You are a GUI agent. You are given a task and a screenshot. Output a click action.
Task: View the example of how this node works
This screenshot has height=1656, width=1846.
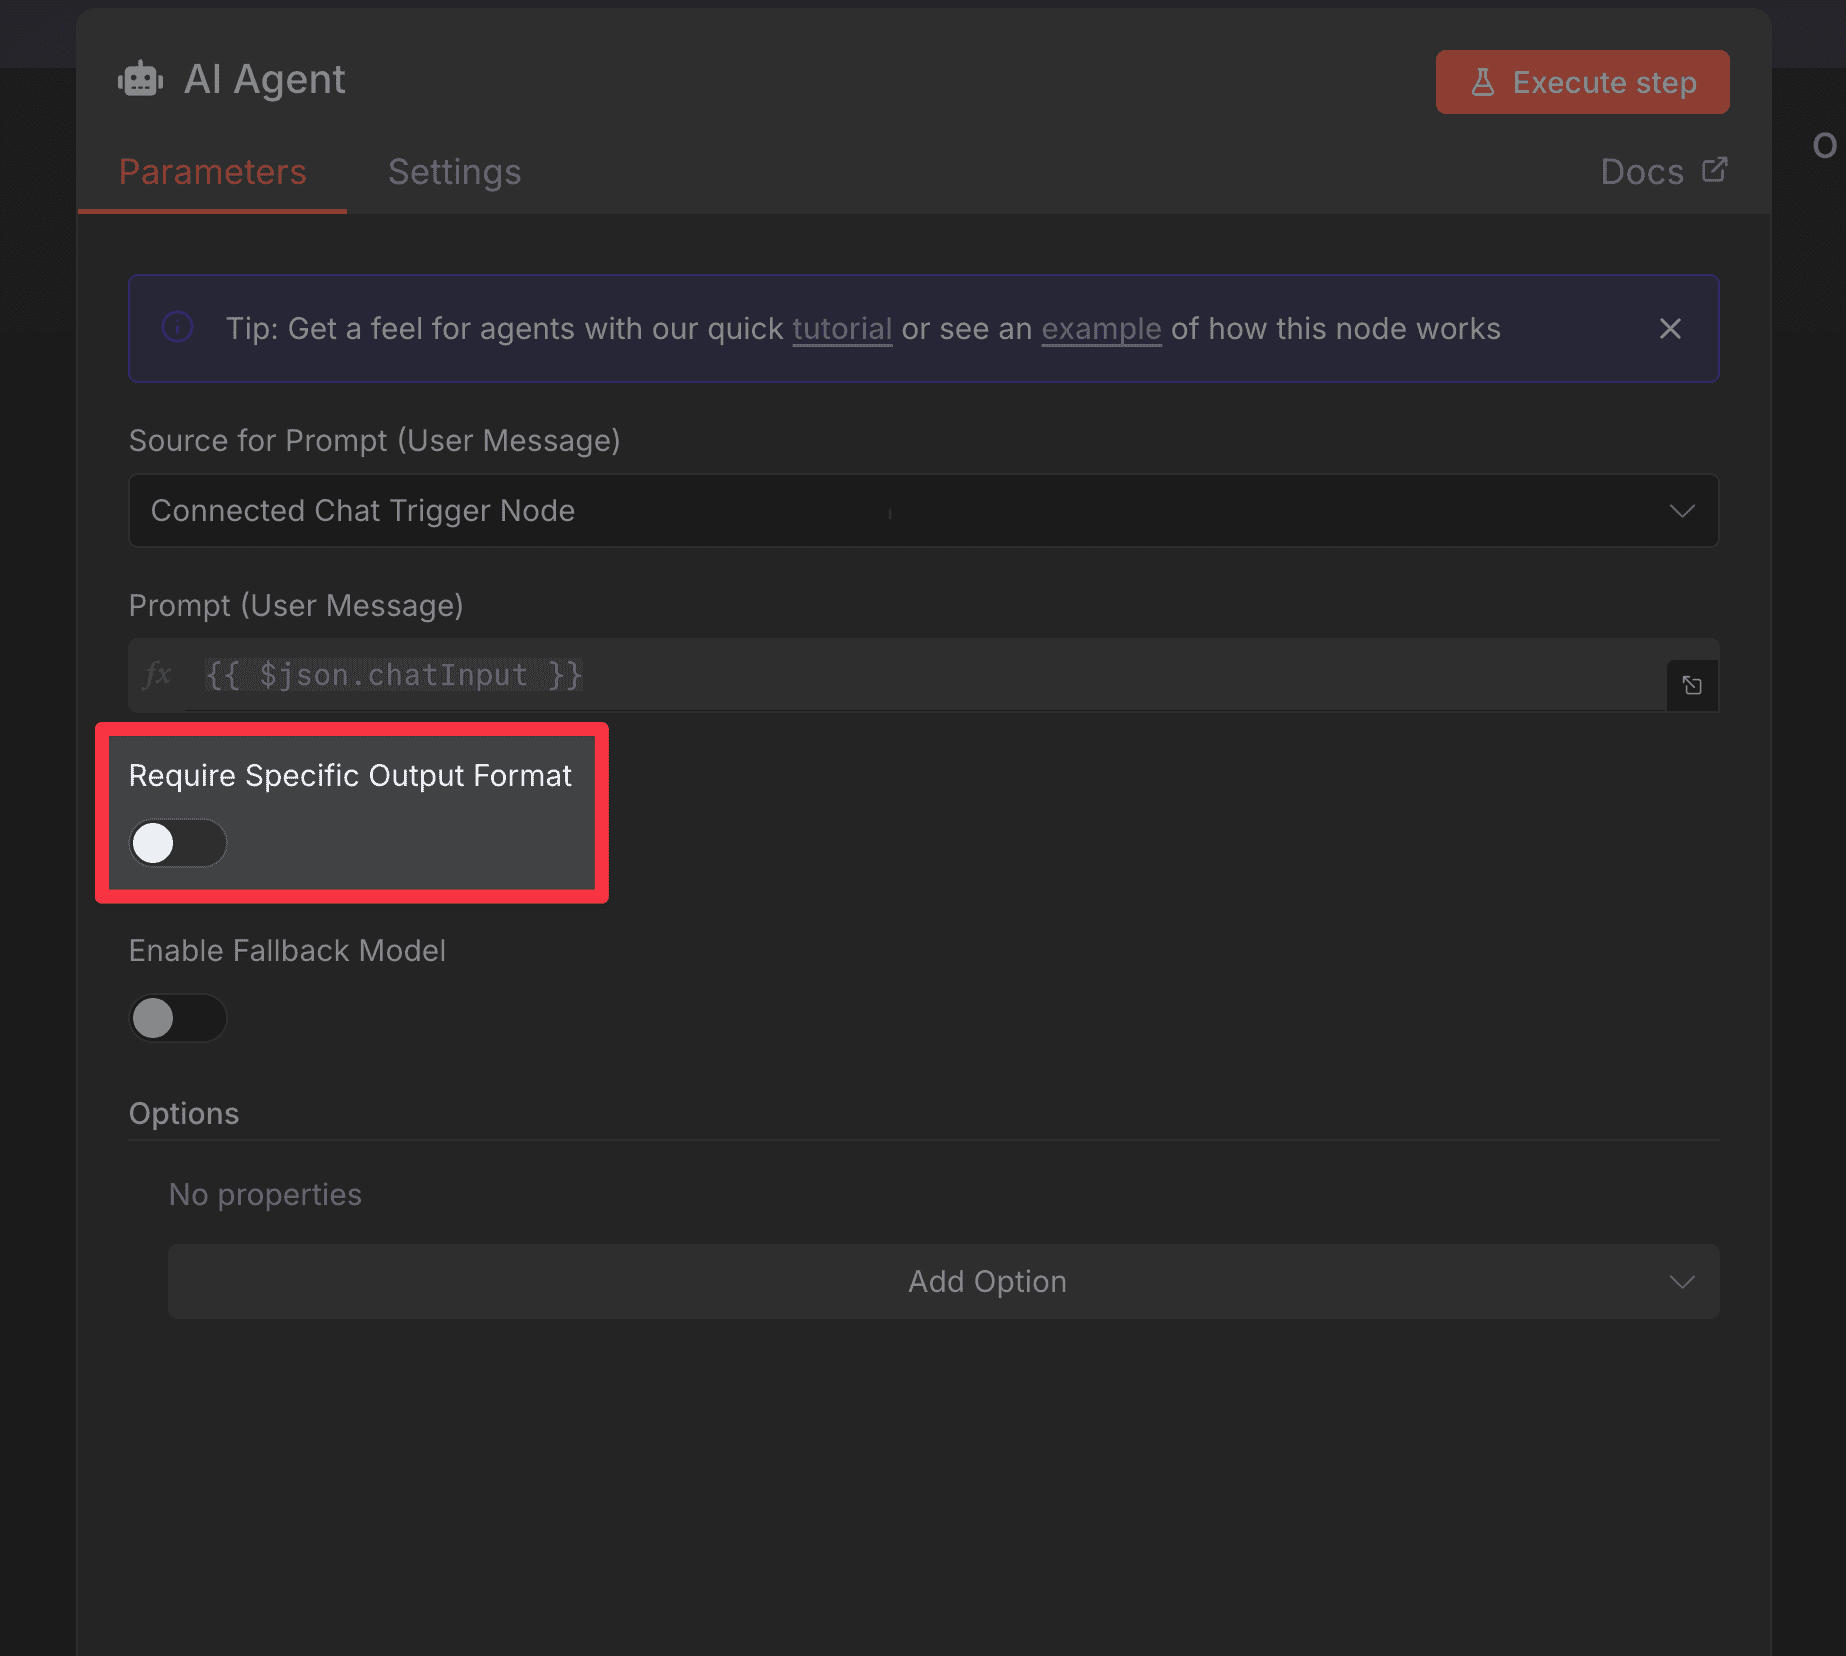click(1101, 328)
